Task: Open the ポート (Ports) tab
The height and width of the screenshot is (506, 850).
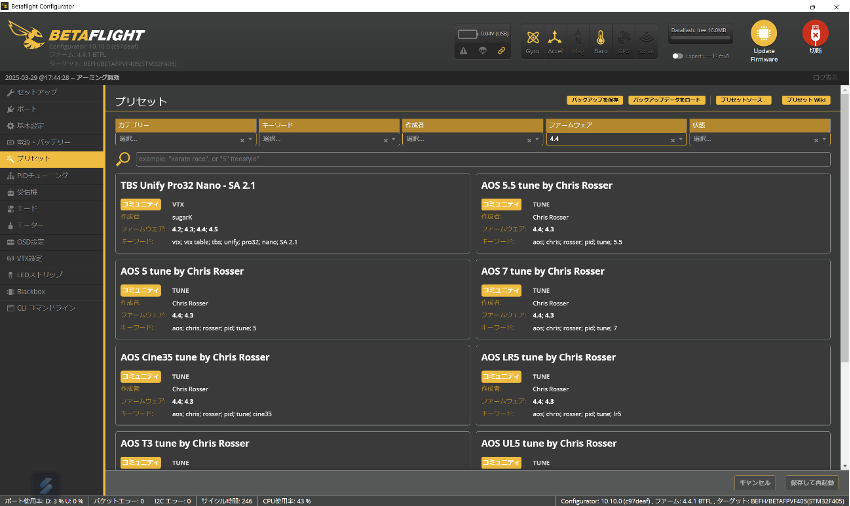Action: coord(51,109)
